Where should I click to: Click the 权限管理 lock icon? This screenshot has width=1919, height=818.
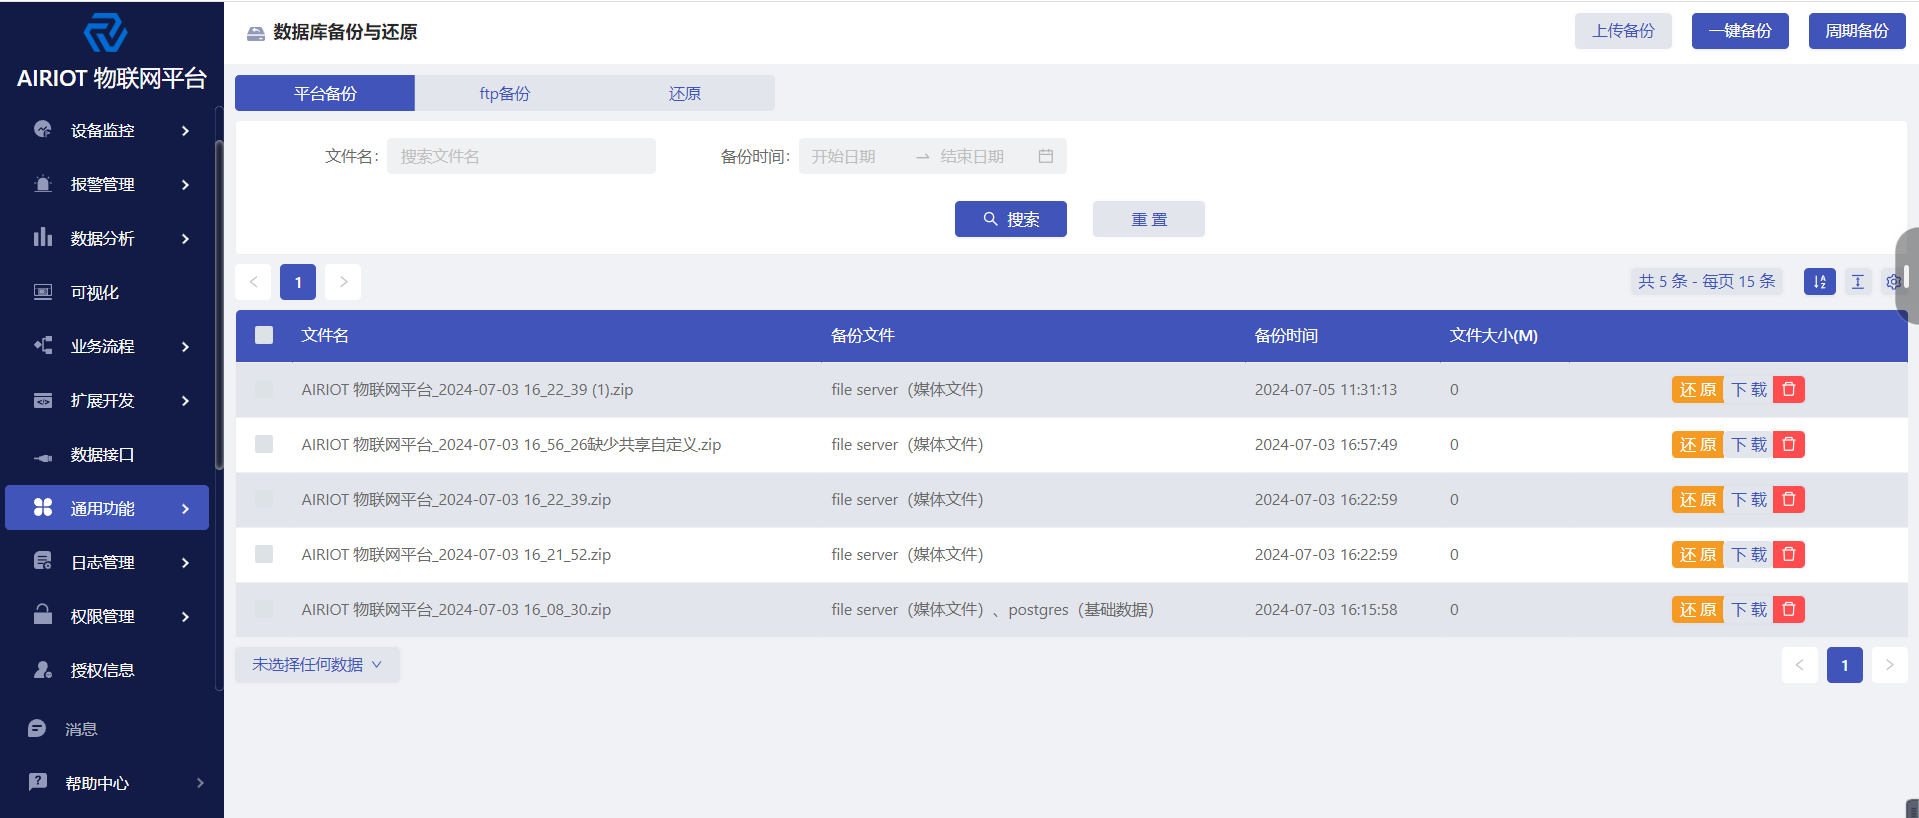(x=43, y=614)
